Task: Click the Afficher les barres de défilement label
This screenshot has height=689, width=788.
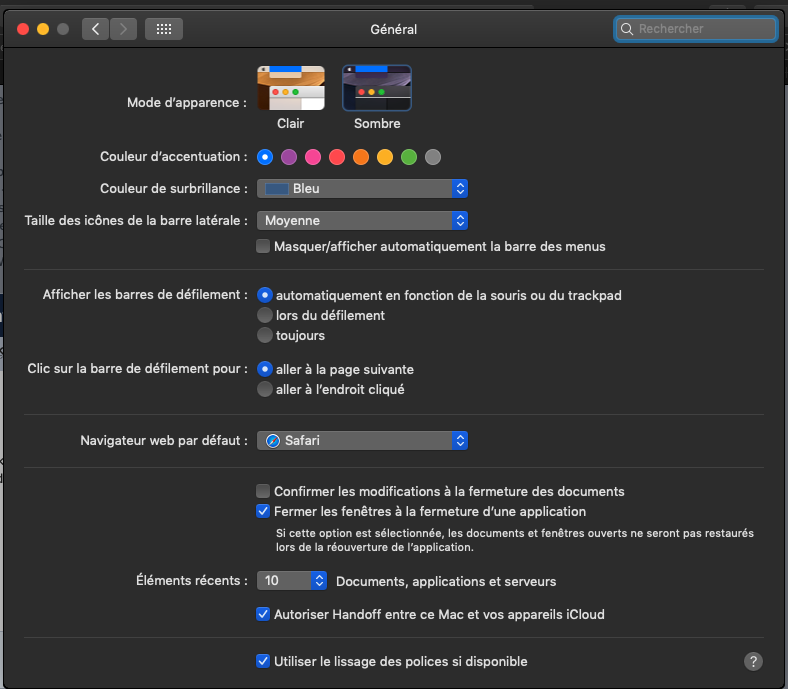Action: pyautogui.click(x=145, y=294)
